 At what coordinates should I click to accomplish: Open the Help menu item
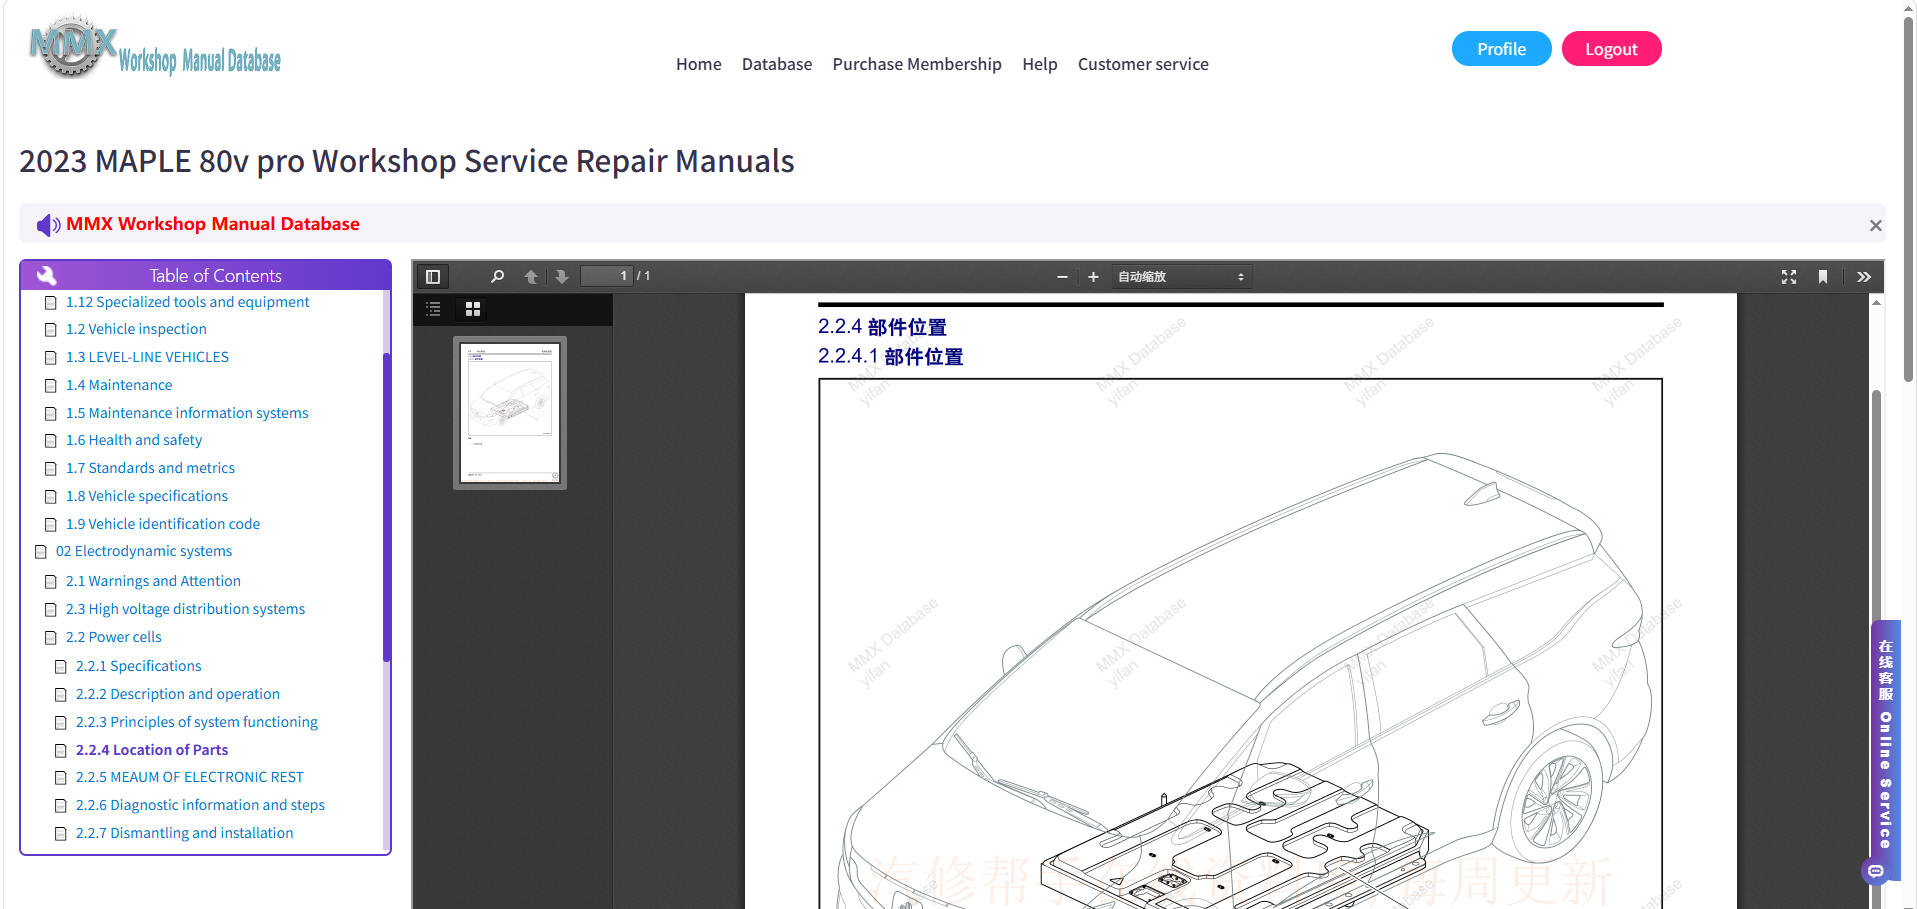coord(1040,64)
